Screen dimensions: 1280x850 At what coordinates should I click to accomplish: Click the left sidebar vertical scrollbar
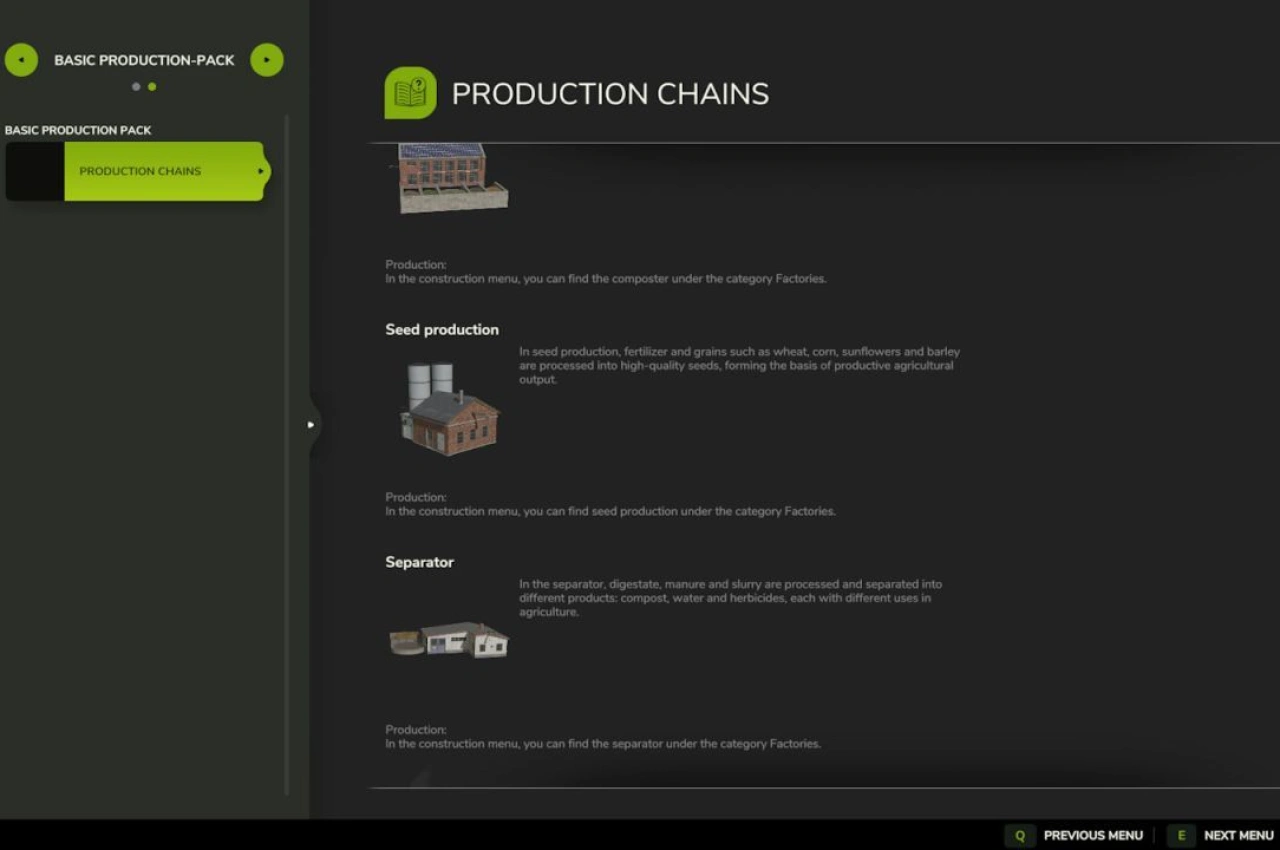287,450
